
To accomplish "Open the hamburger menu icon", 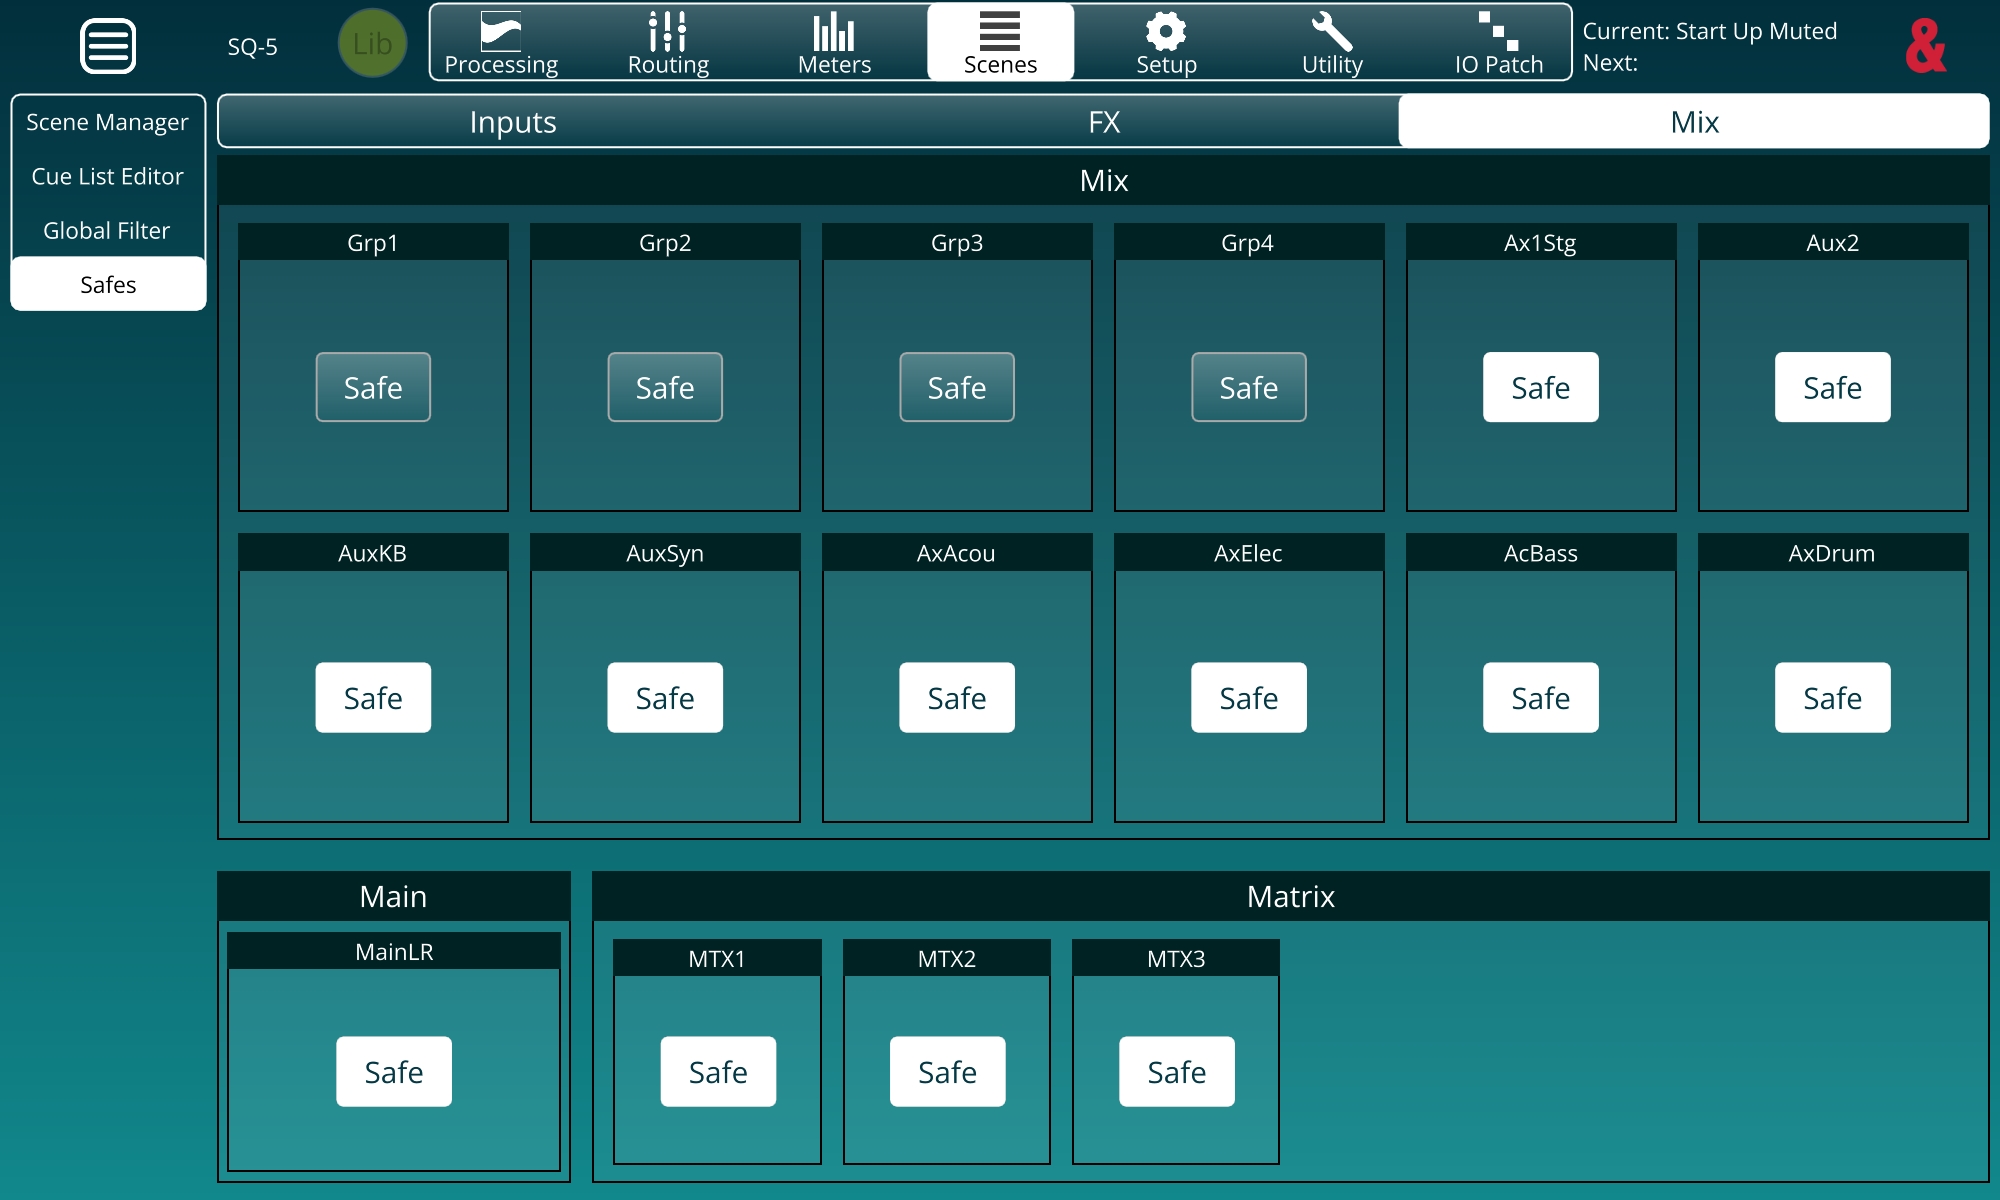I will tap(108, 46).
